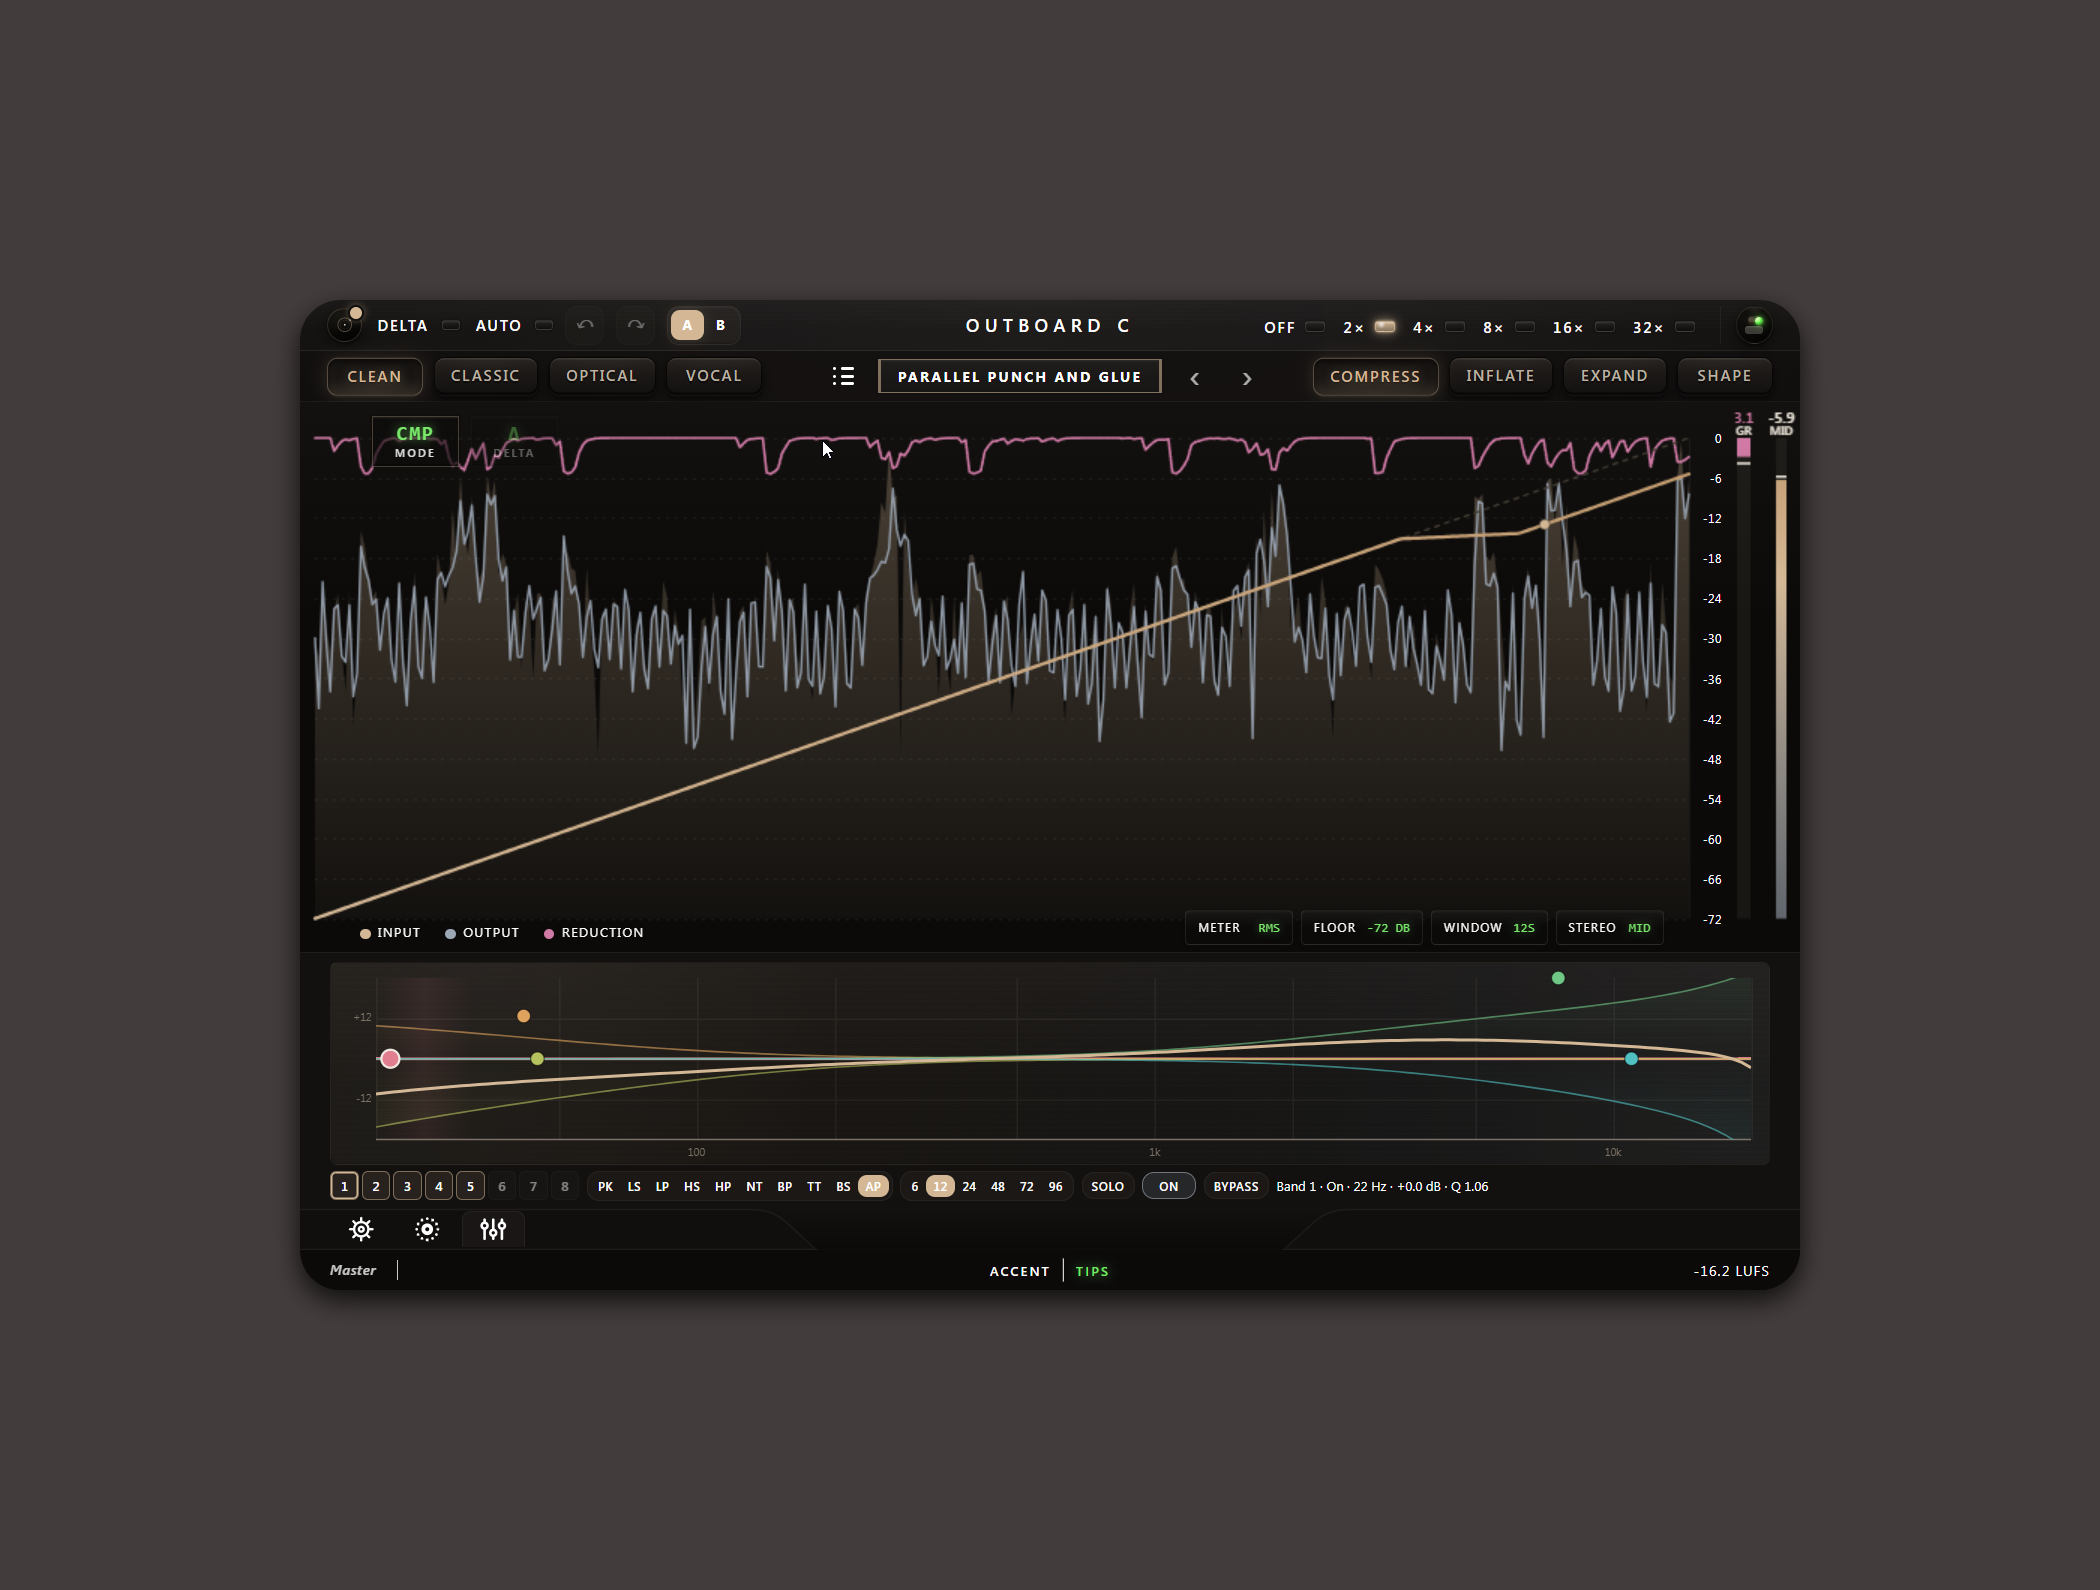Viewport: 2100px width, 1590px height.
Task: Undo the last change
Action: point(586,325)
